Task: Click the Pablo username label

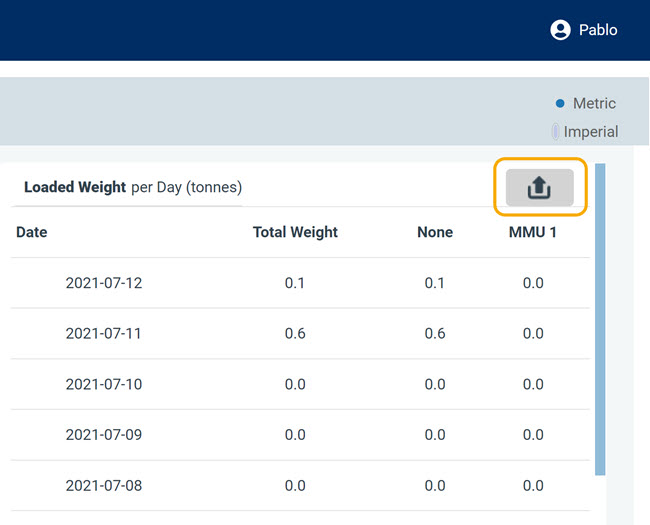Action: pyautogui.click(x=598, y=30)
